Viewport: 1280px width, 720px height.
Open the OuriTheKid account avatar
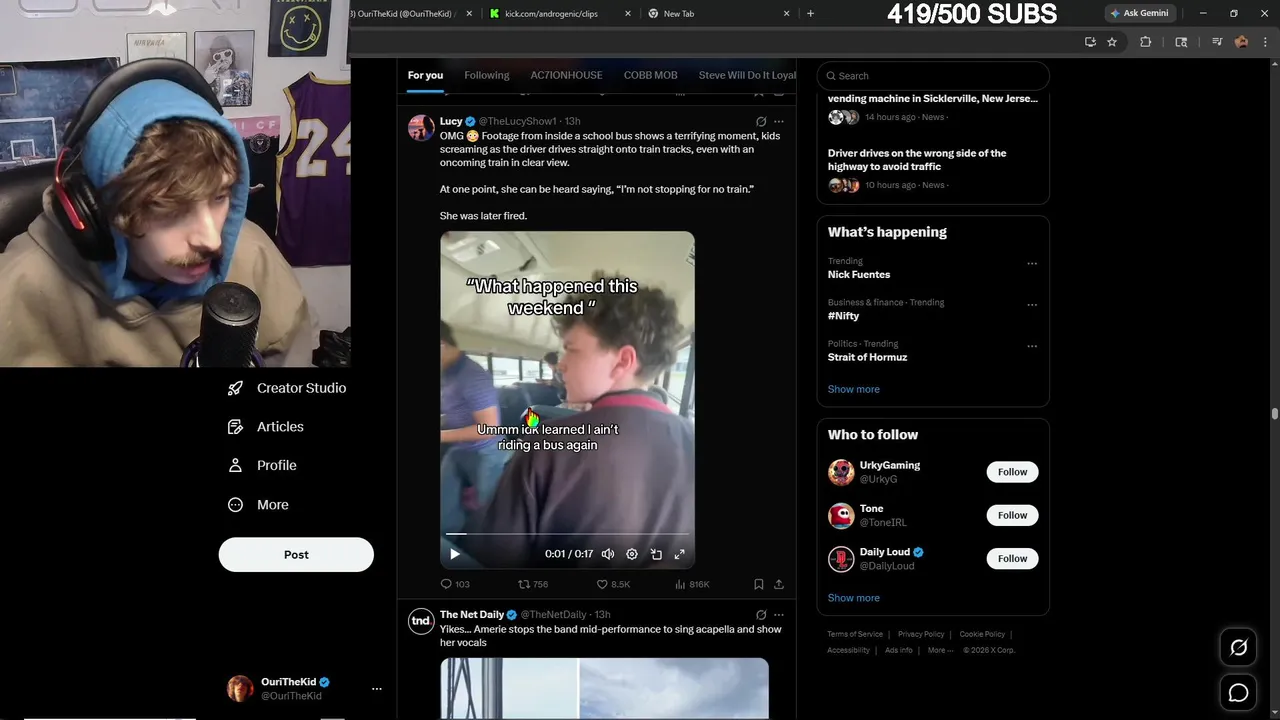tap(240, 689)
